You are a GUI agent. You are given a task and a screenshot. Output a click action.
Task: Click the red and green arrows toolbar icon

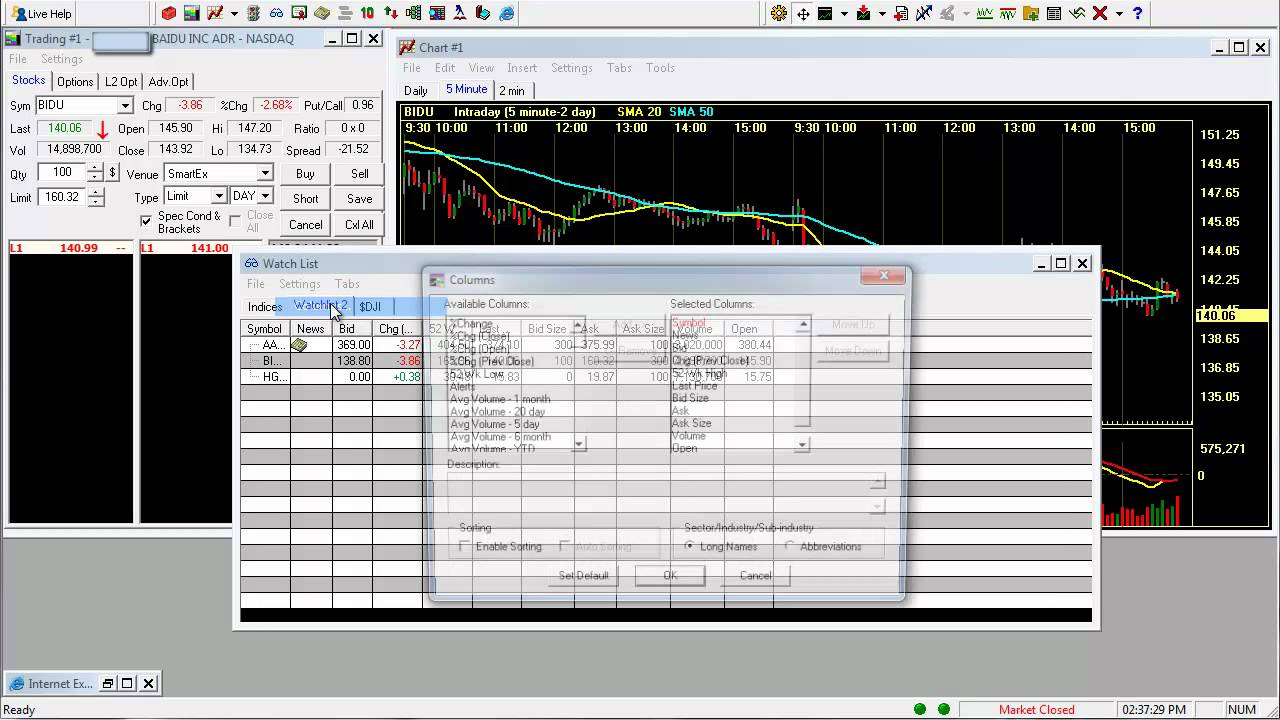[390, 13]
